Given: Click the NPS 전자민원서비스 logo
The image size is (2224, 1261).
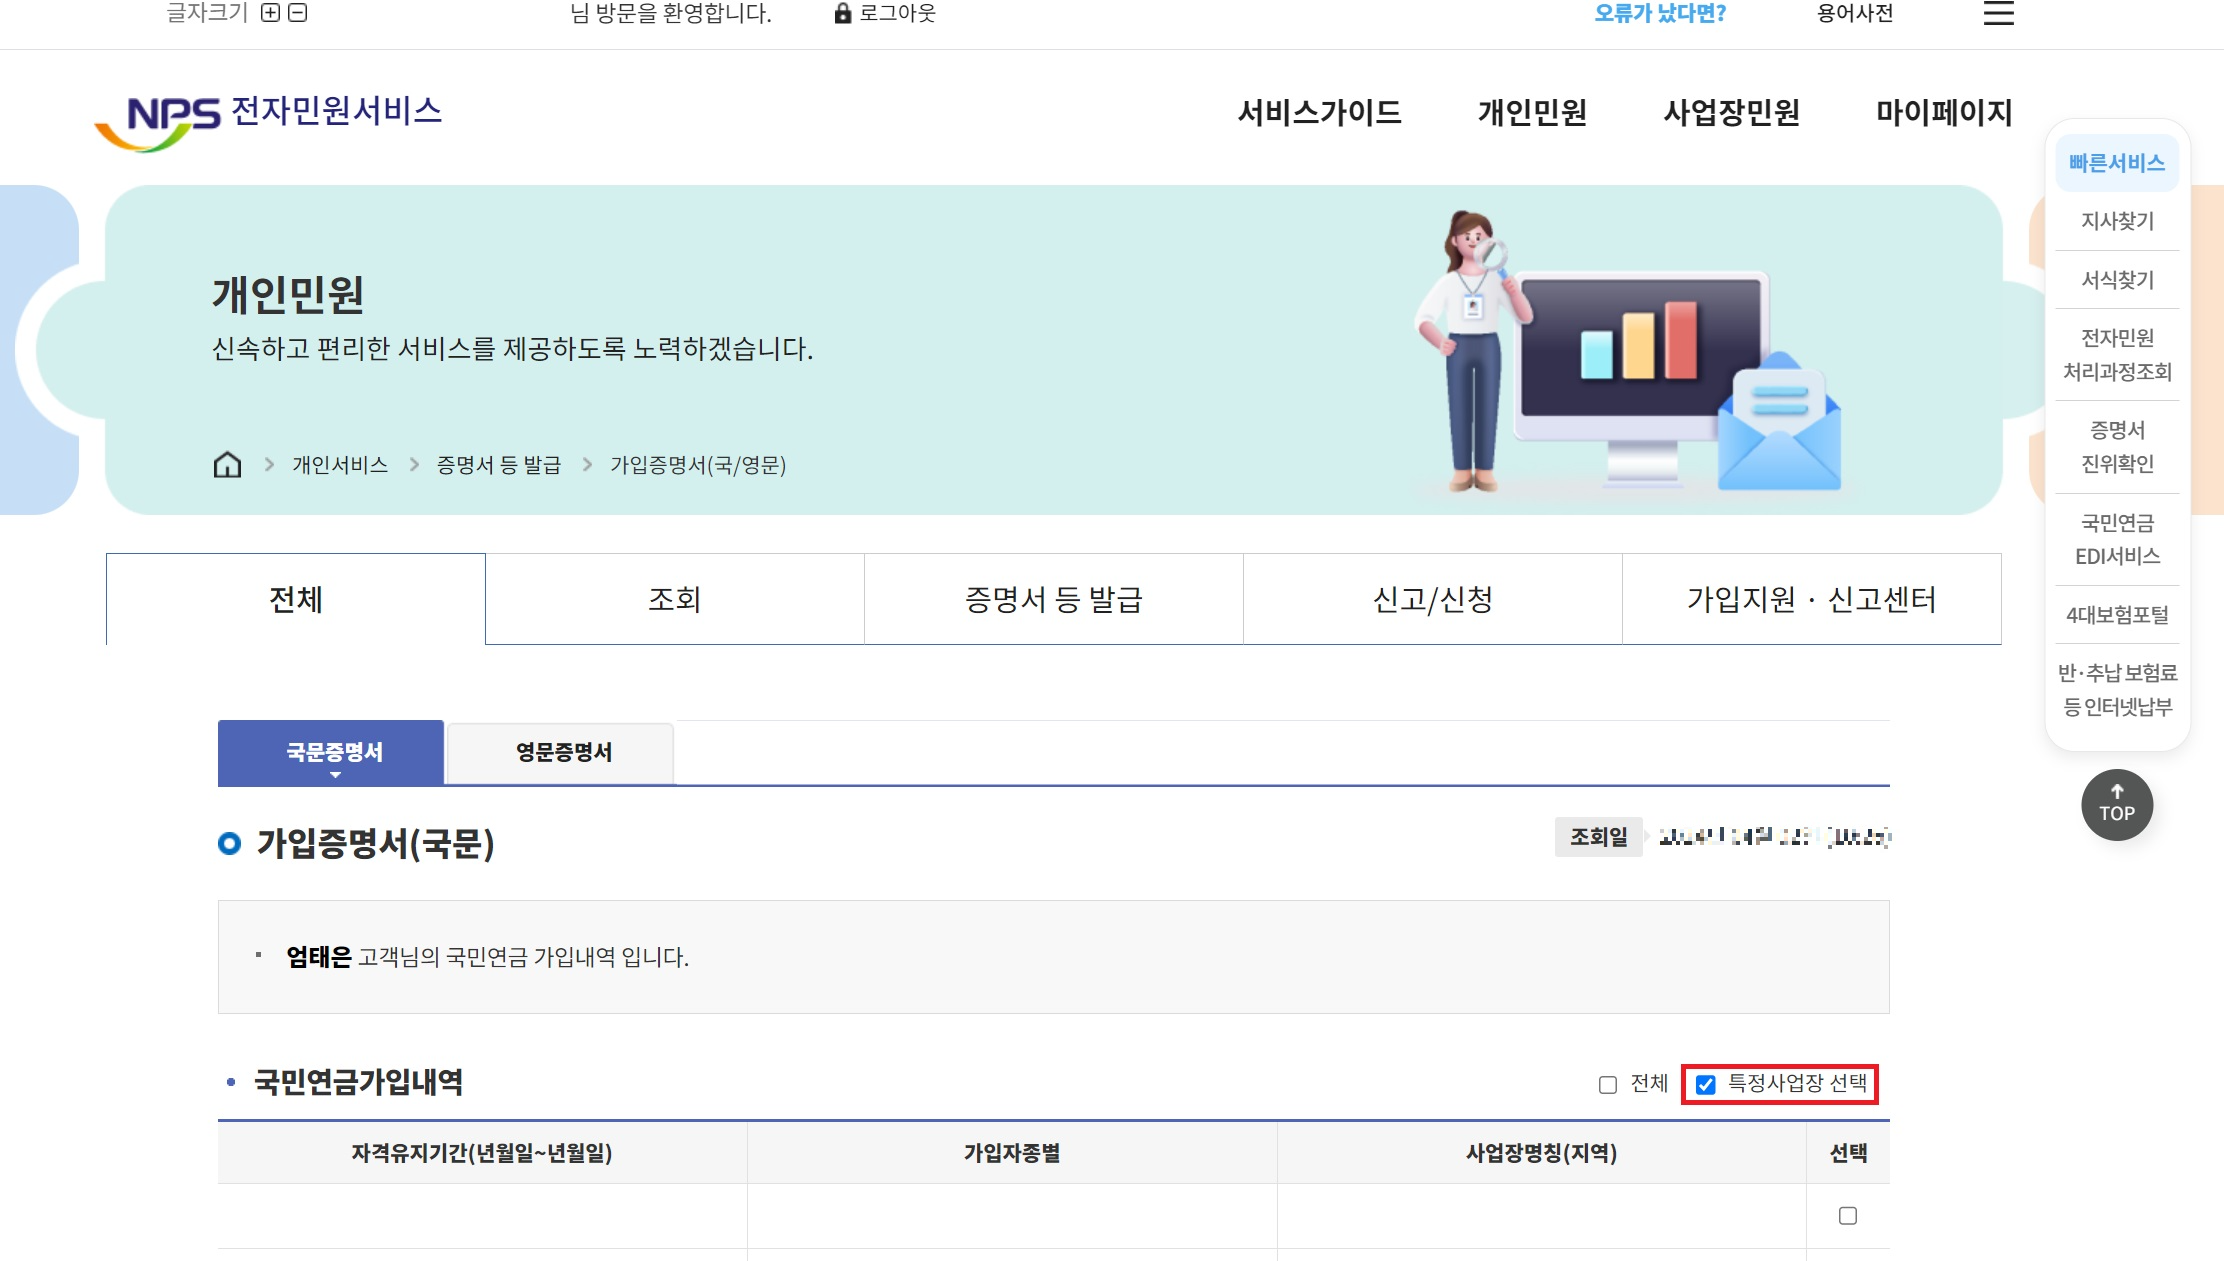Looking at the screenshot, I should [x=268, y=120].
